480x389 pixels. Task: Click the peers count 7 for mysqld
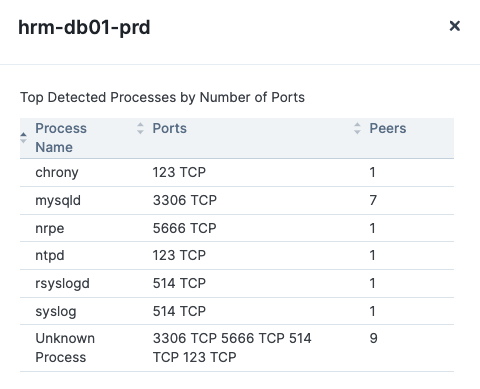373,200
